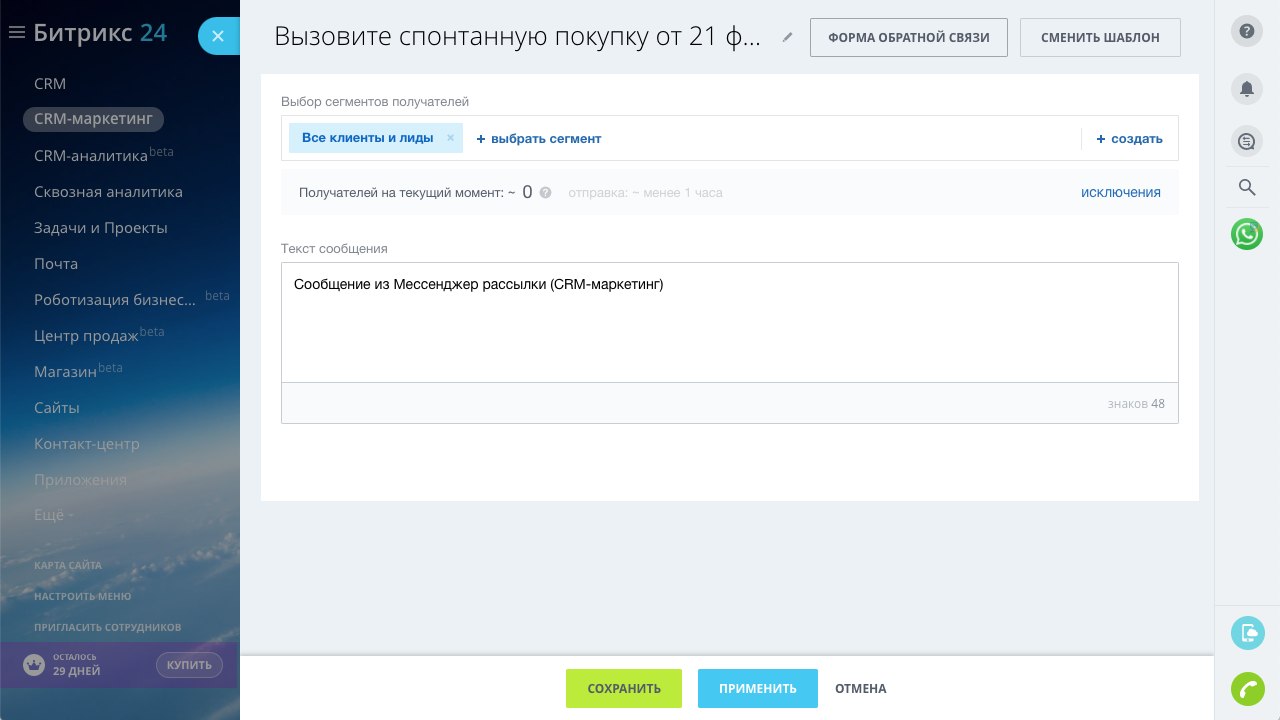1280x720 pixels.
Task: Close the slider with the blue X button
Action: (218, 36)
